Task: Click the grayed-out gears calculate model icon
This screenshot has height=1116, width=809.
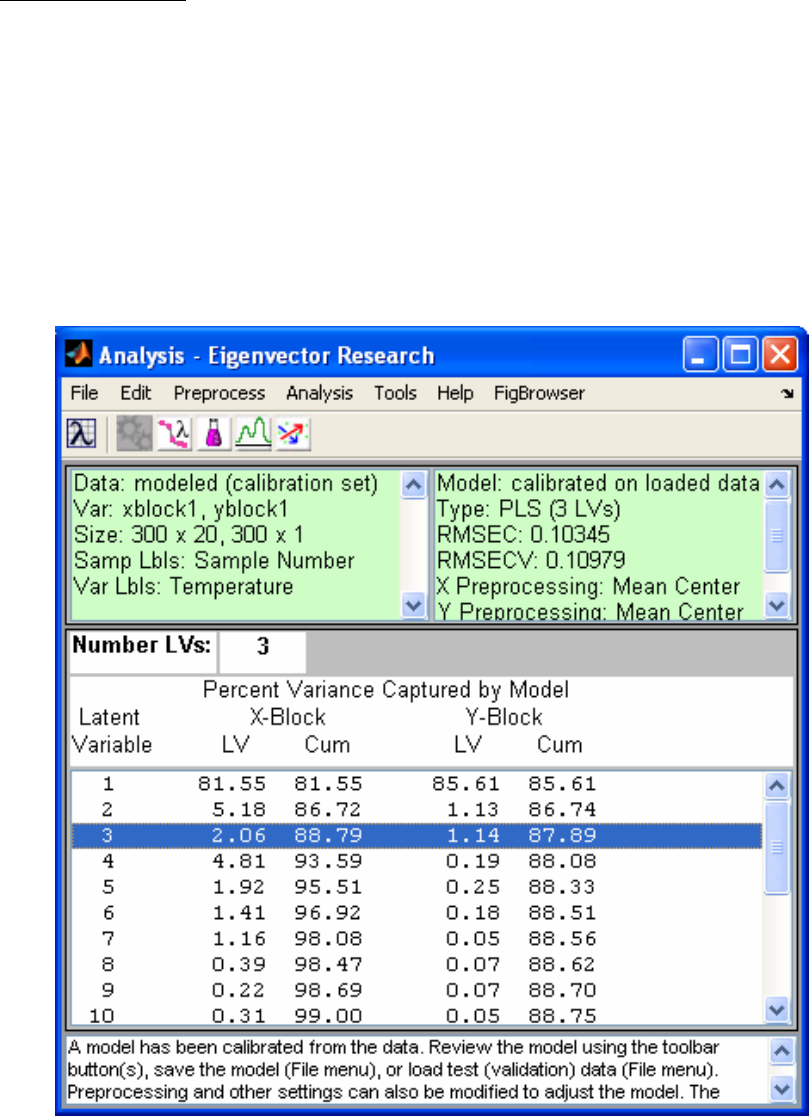Action: 134,433
